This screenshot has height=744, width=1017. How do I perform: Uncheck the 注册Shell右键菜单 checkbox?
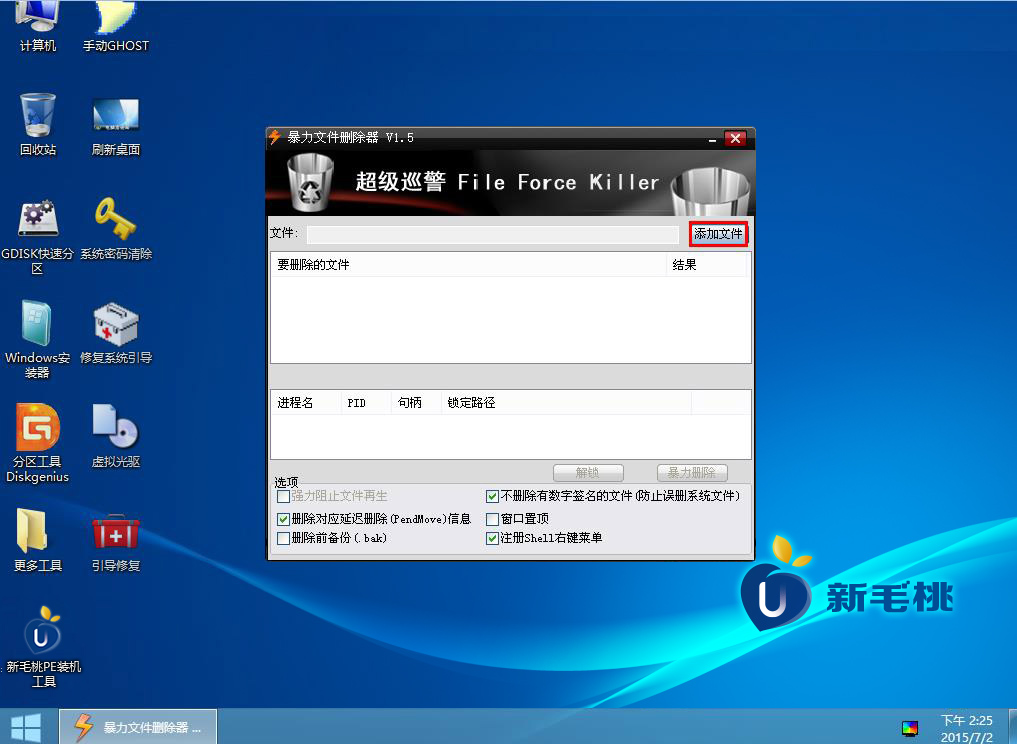point(492,538)
